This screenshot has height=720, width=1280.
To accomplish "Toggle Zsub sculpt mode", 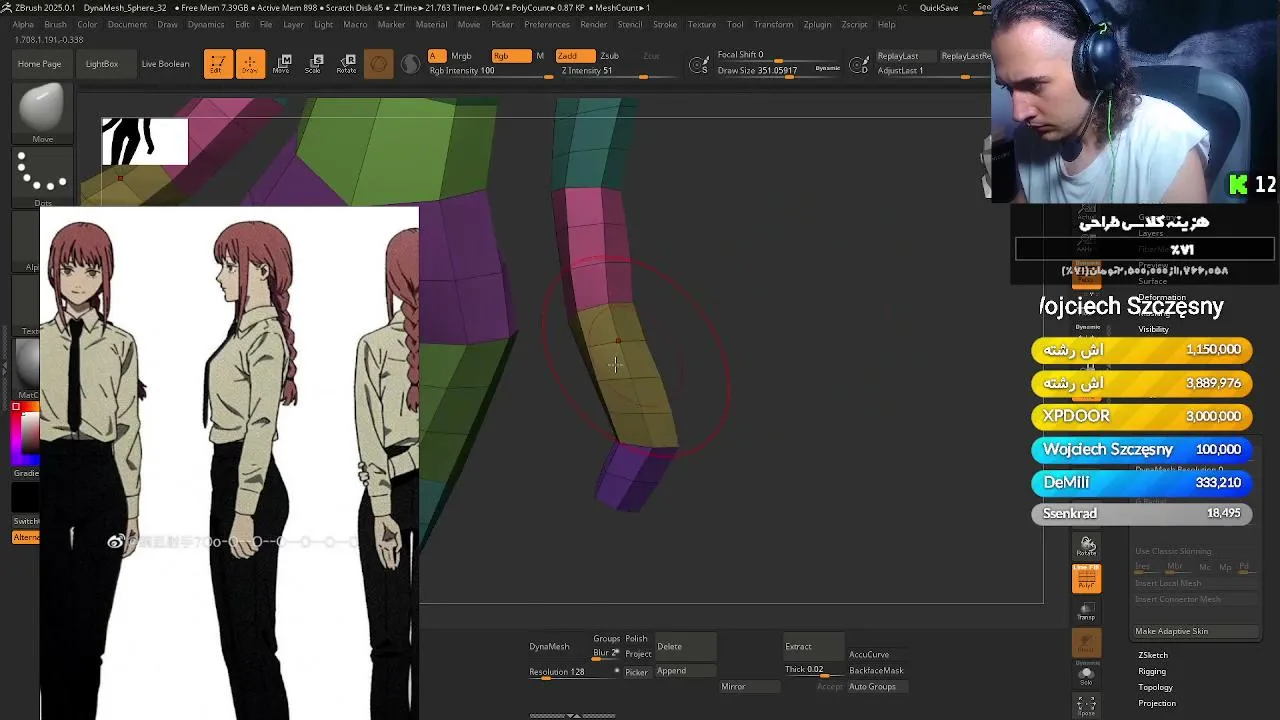I will 609,56.
